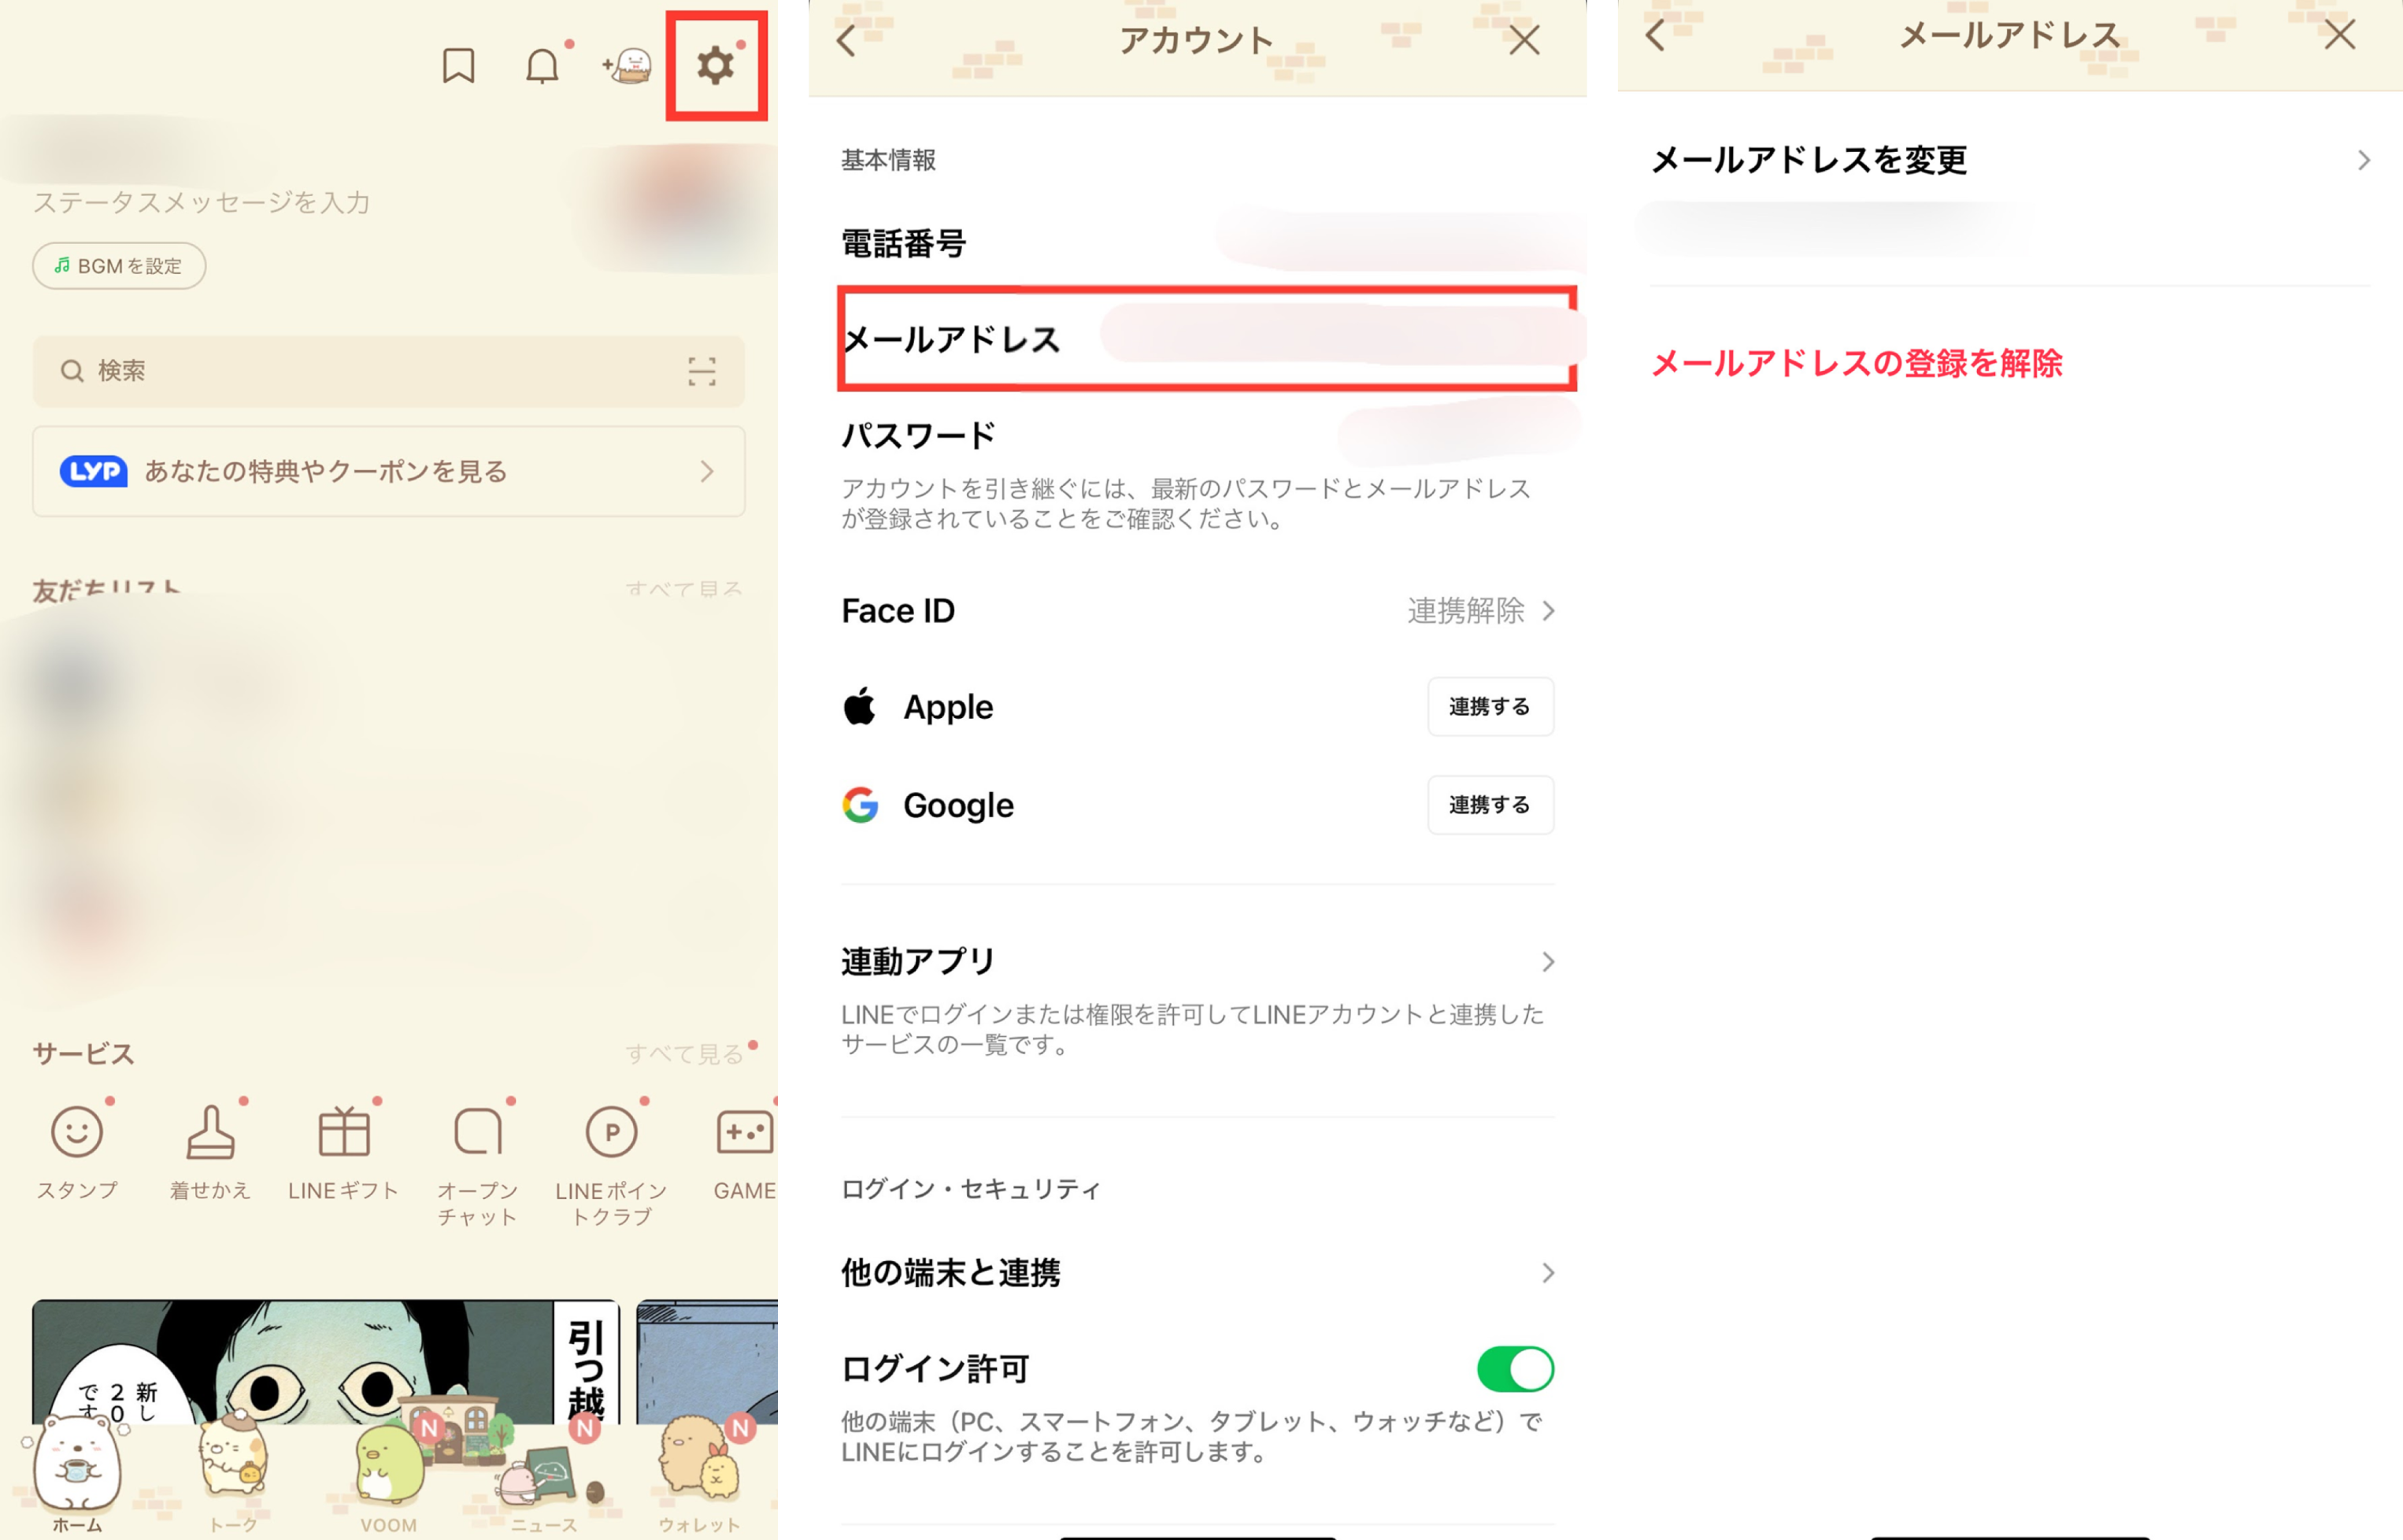The width and height of the screenshot is (2403, 1540).
Task: Open the coupon banner chevron arrow
Action: pyautogui.click(x=708, y=471)
